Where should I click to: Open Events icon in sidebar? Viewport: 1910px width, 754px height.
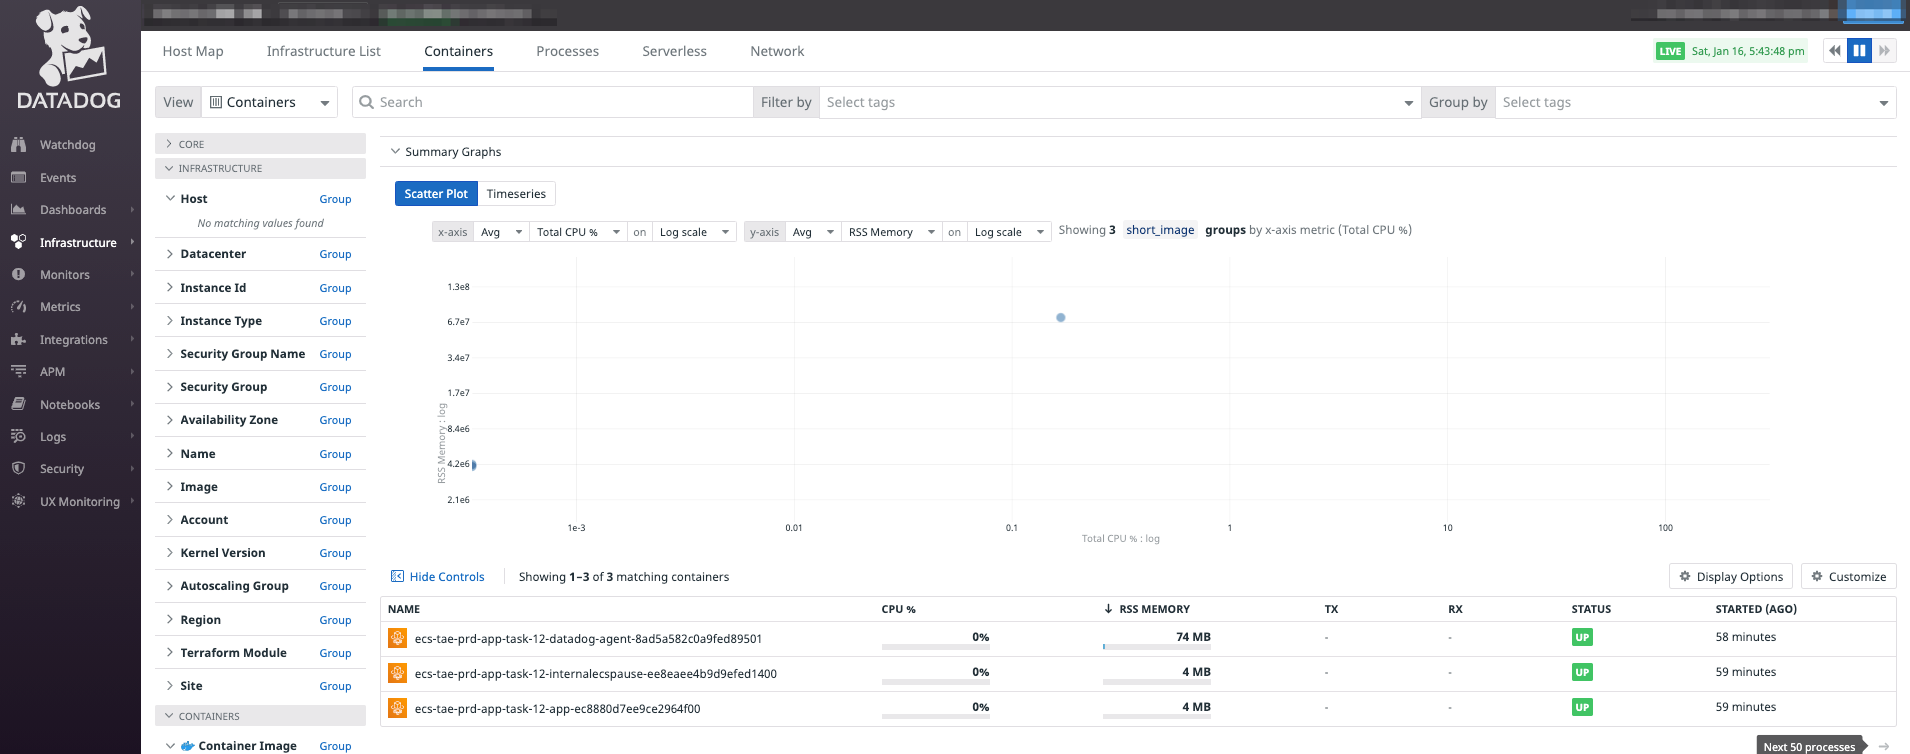[x=18, y=178]
